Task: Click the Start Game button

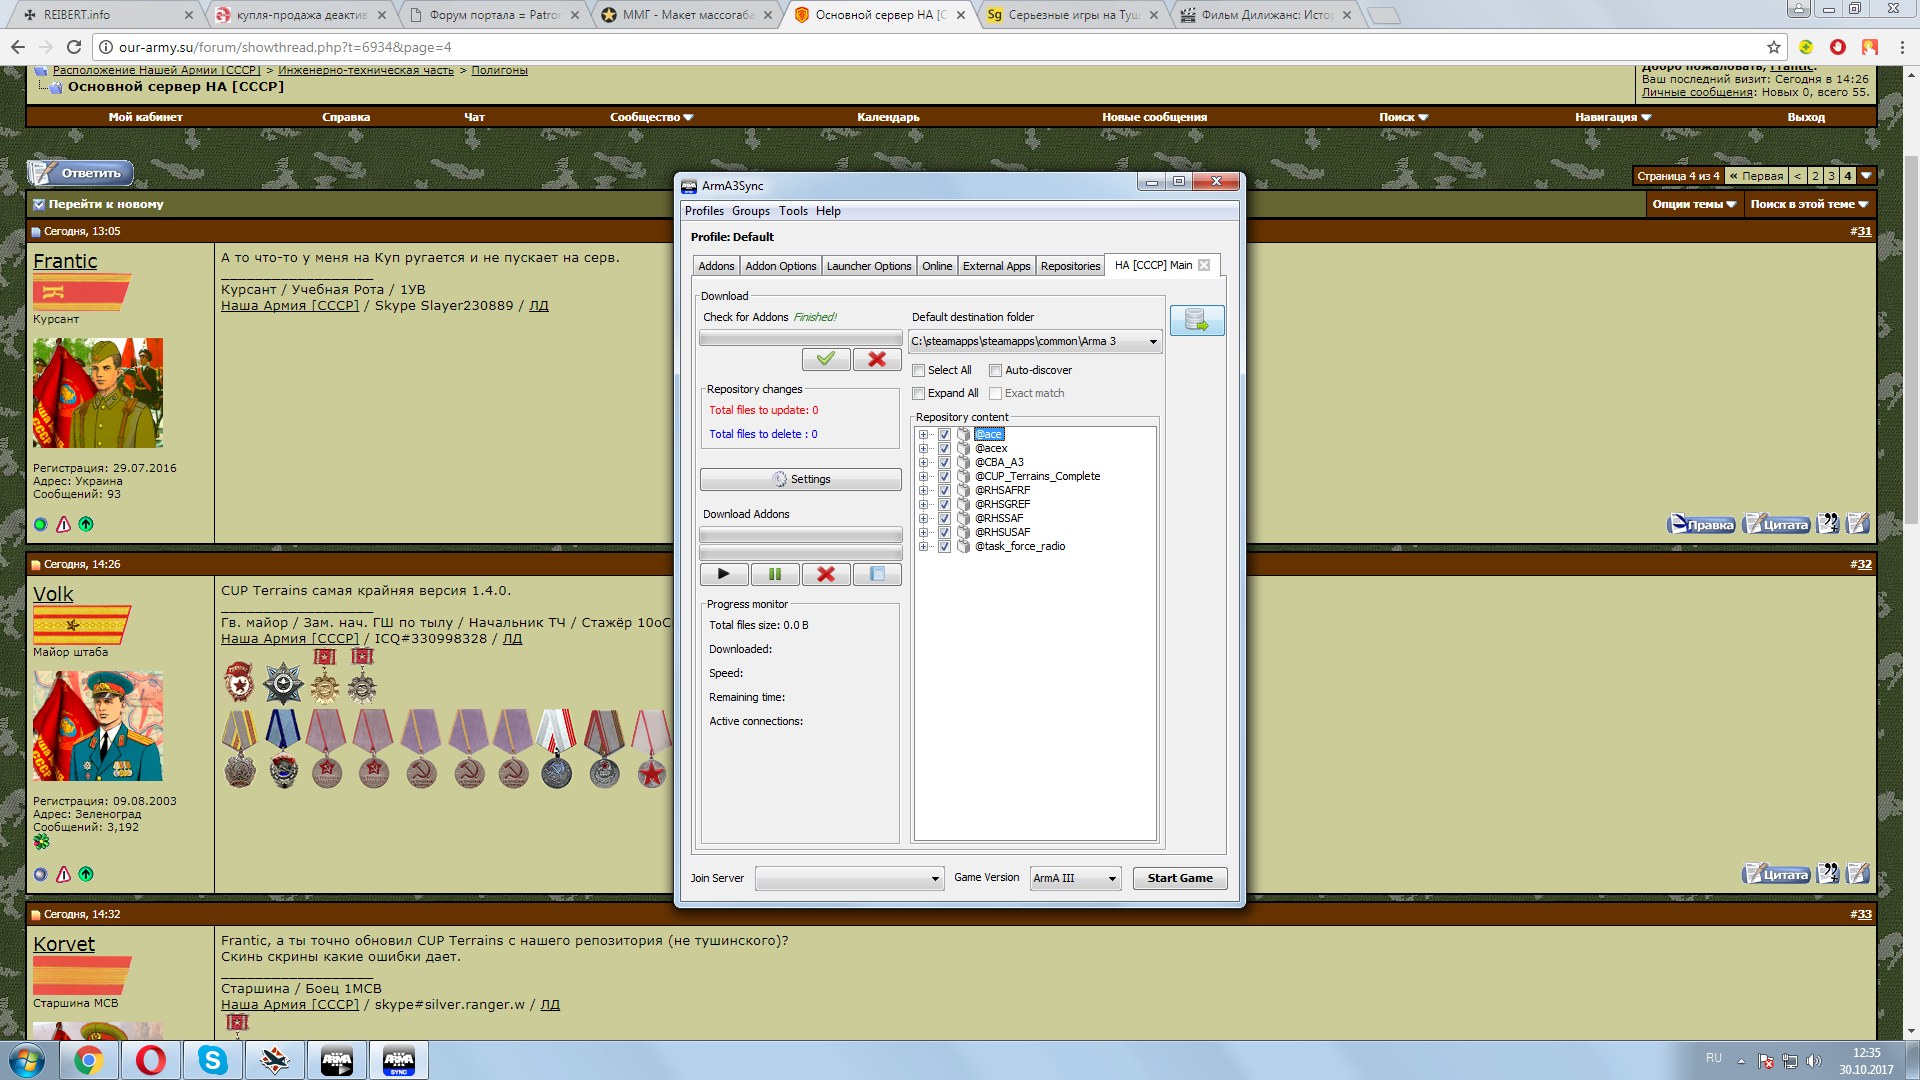Action: [x=1180, y=878]
